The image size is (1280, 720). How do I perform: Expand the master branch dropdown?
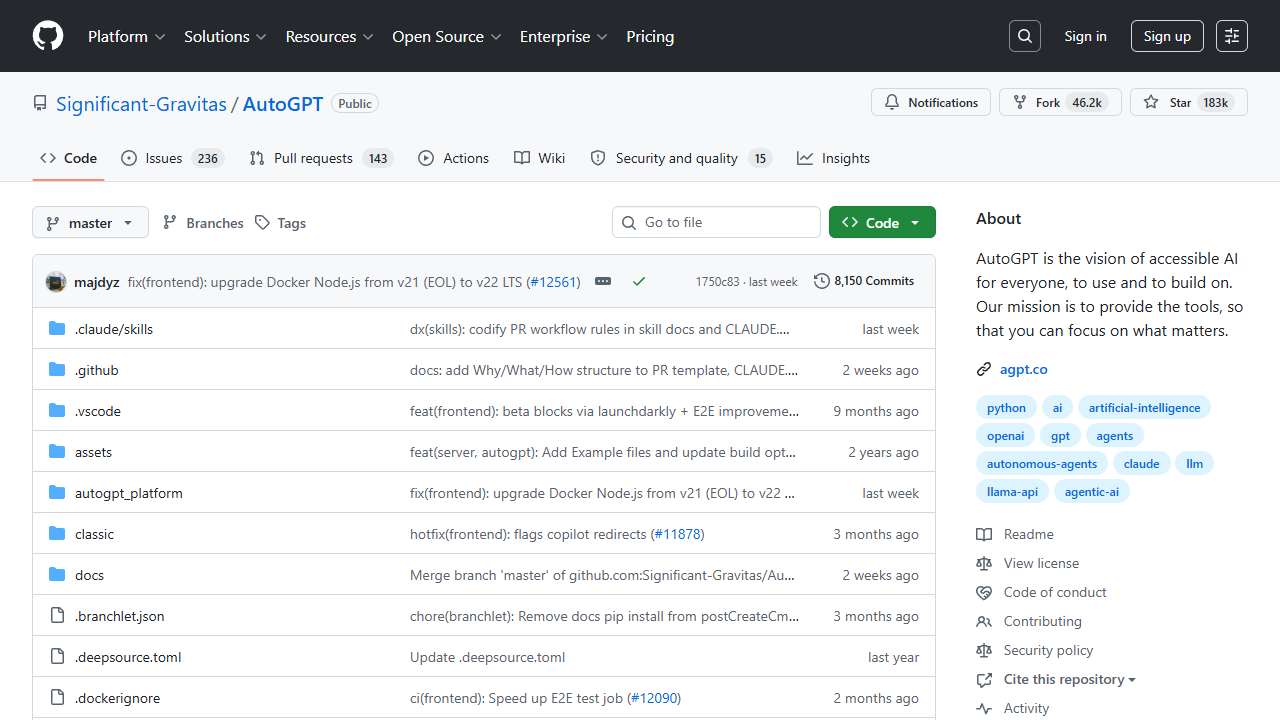point(90,223)
